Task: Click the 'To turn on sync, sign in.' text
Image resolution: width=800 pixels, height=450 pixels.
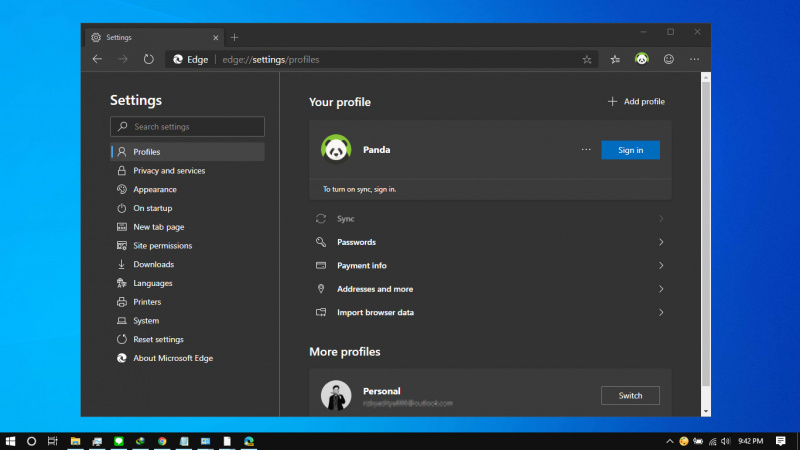Action: pyautogui.click(x=359, y=189)
